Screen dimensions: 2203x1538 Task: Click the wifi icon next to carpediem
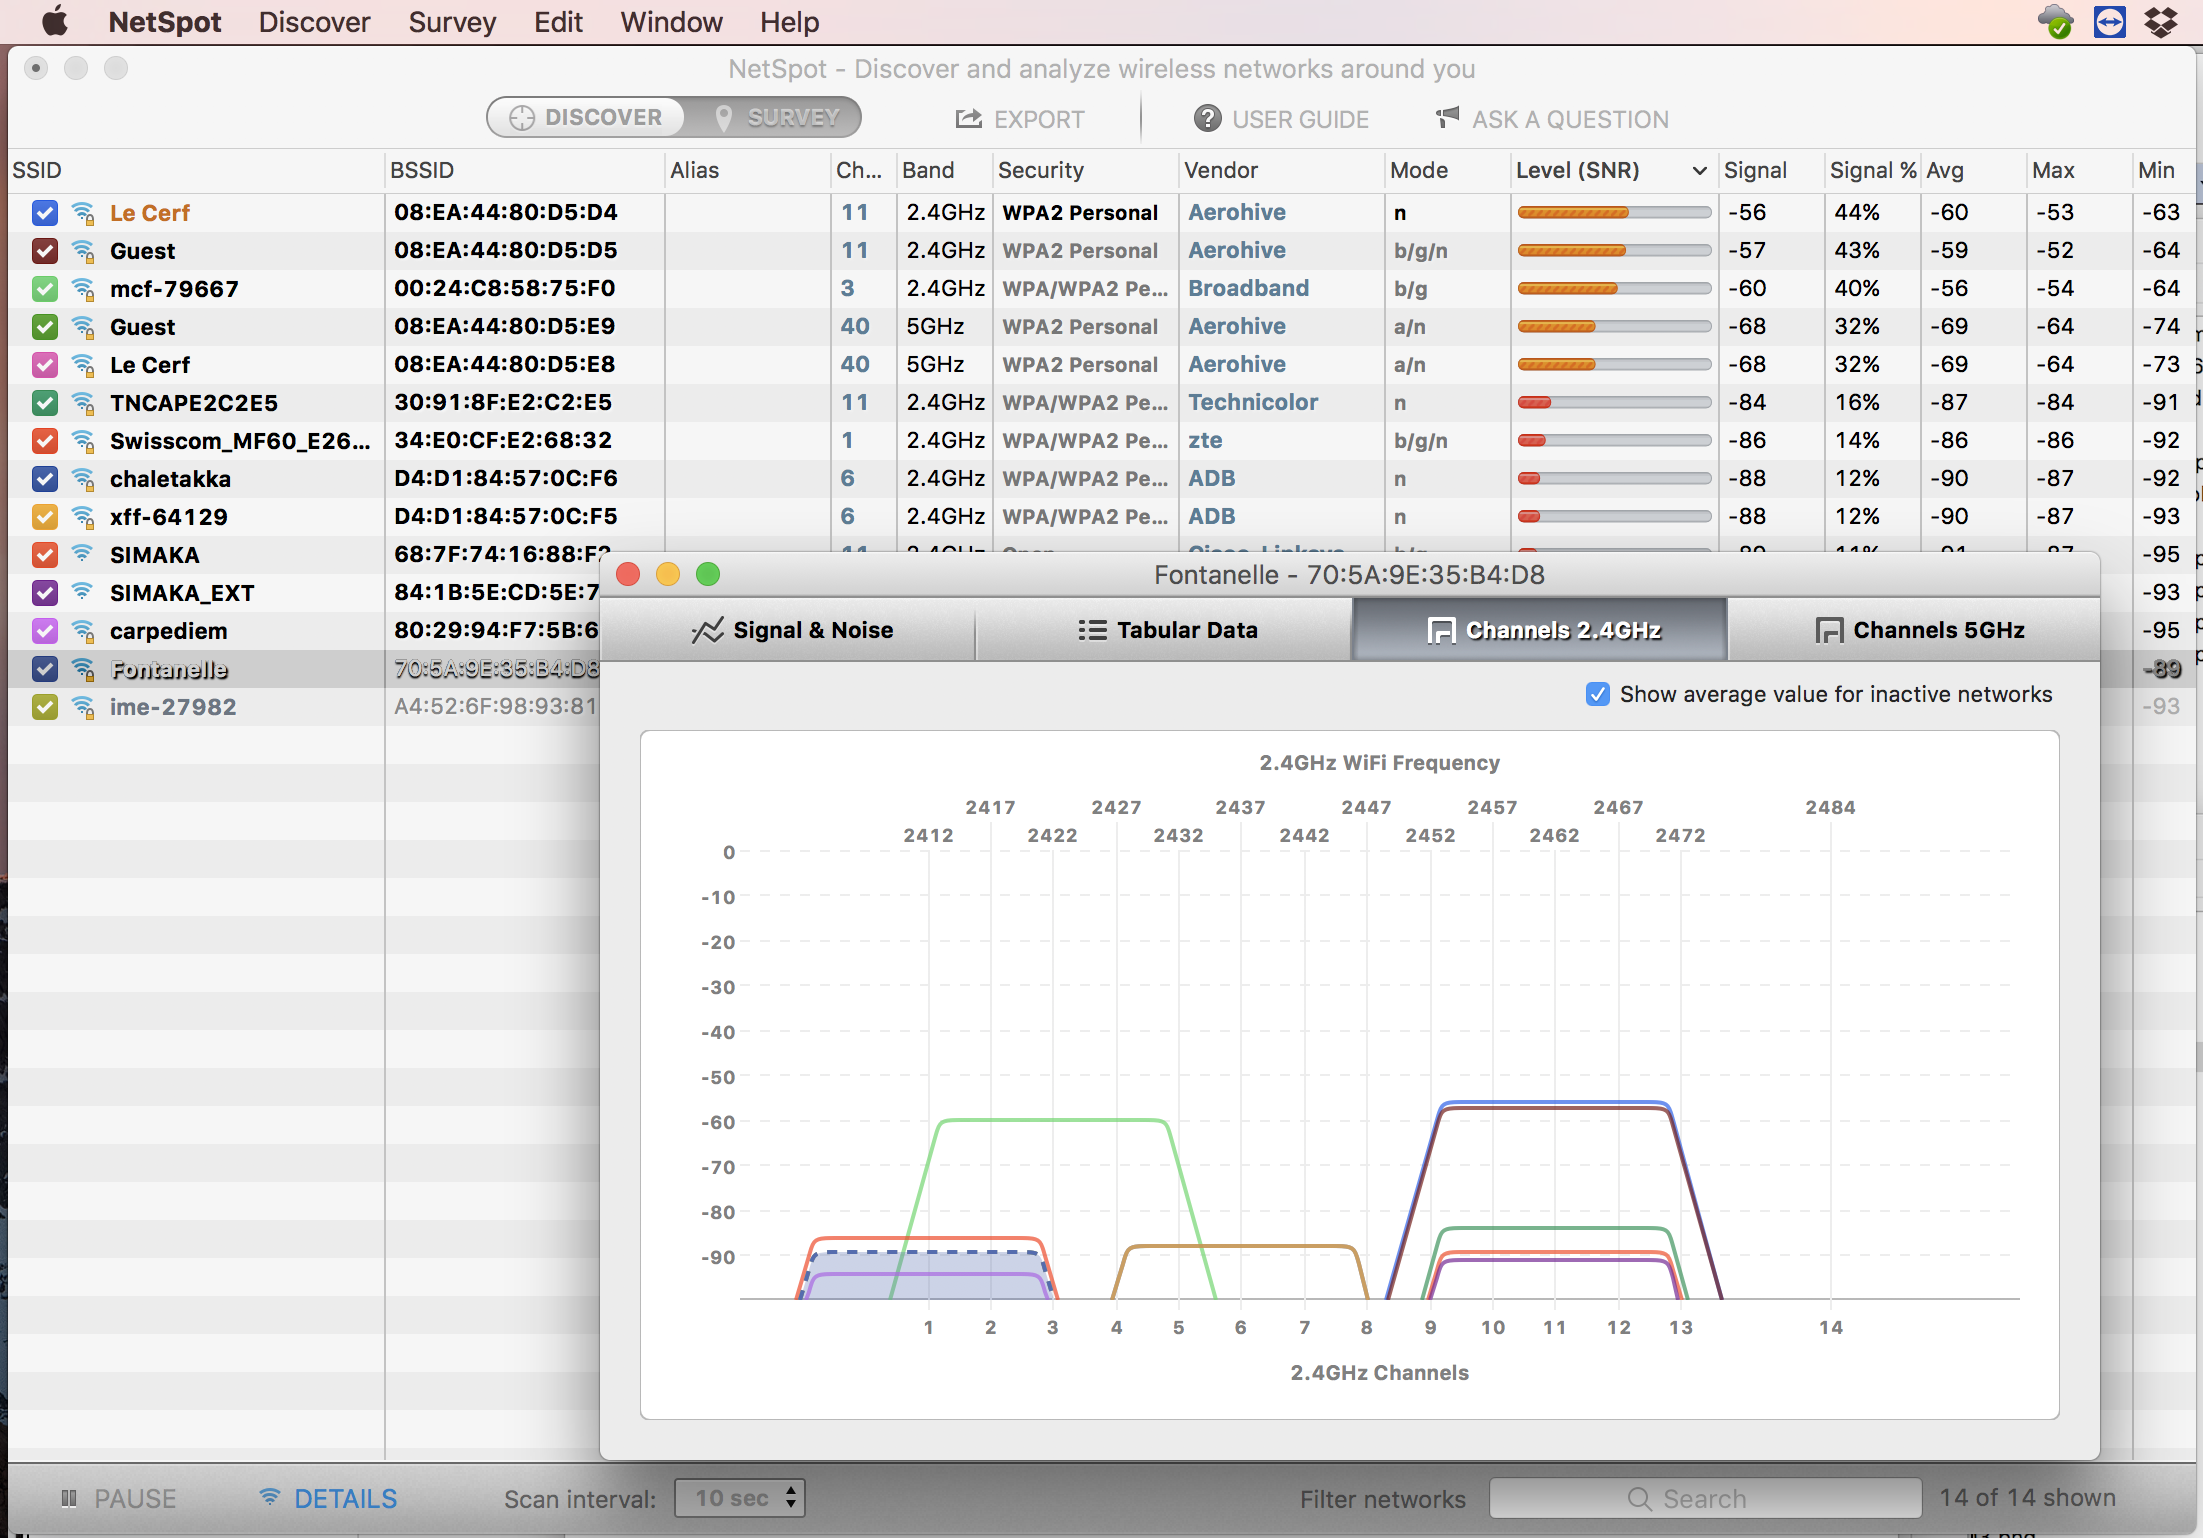point(84,631)
